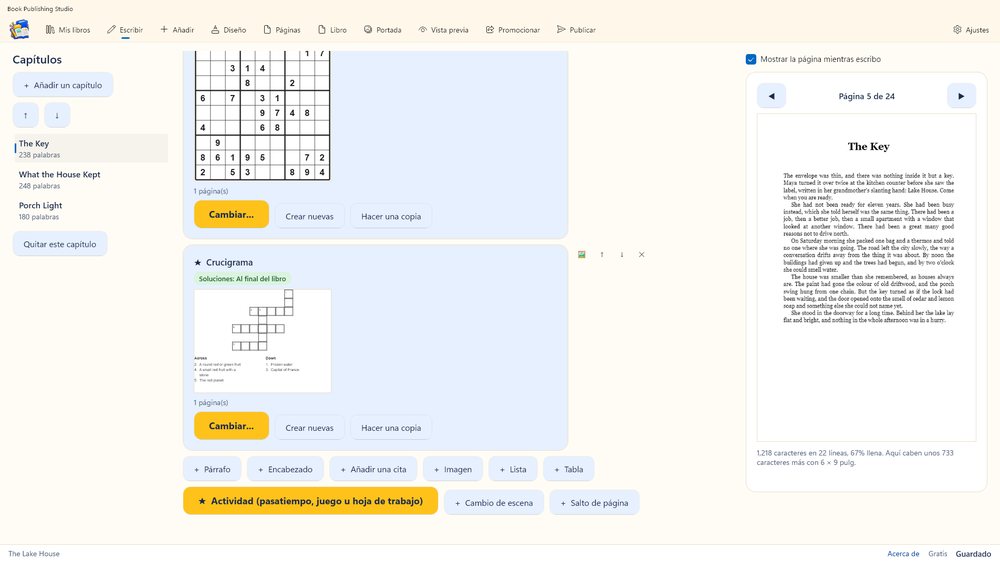
Task: Open Vista previa
Action: click(443, 30)
